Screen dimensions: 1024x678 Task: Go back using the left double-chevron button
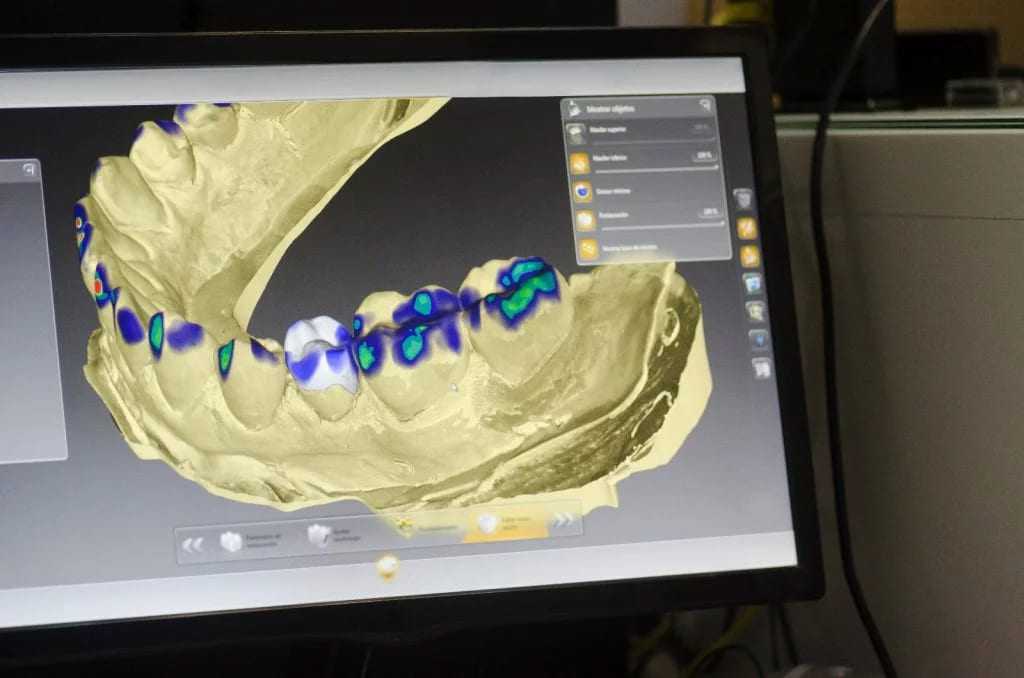(x=194, y=544)
